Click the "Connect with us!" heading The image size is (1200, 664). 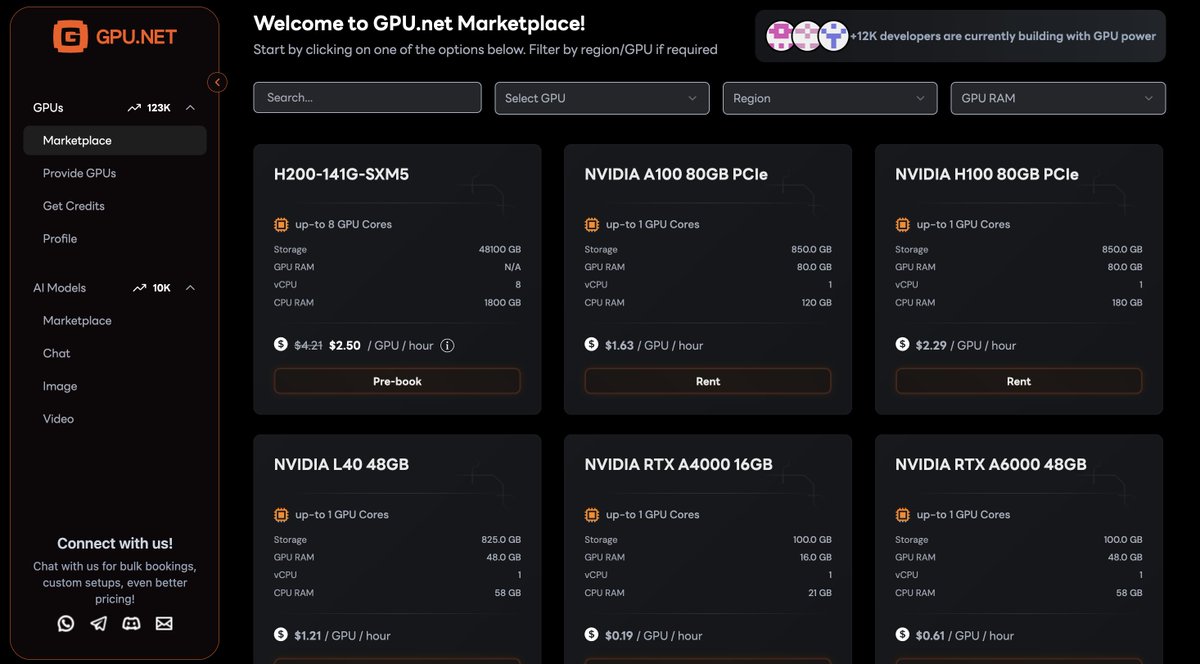coord(115,543)
